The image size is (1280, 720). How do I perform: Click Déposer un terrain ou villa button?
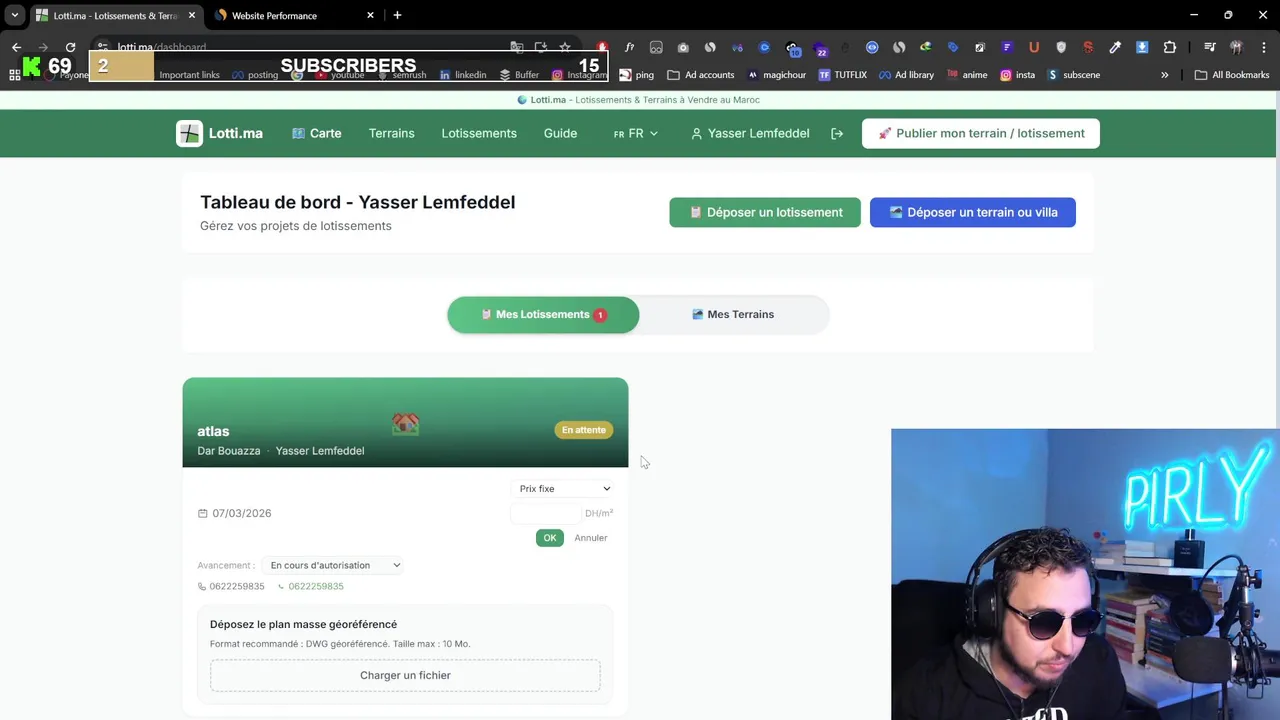pos(973,212)
